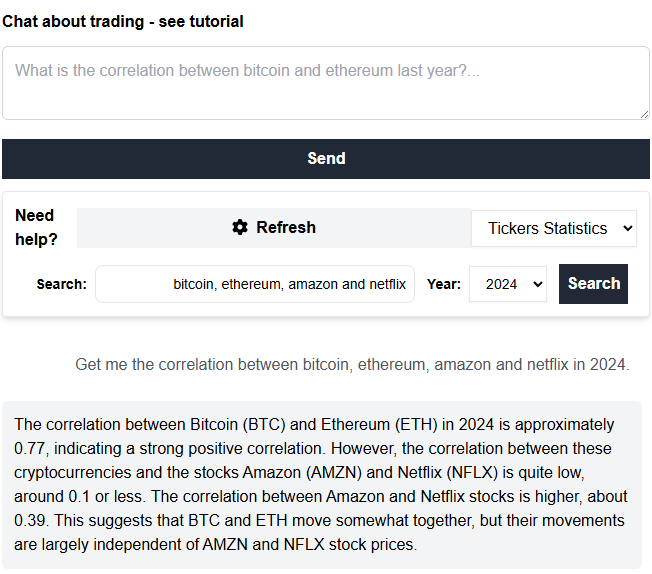Open the see tutorial link
Image resolution: width=652 pixels, height=574 pixels.
[x=201, y=21]
